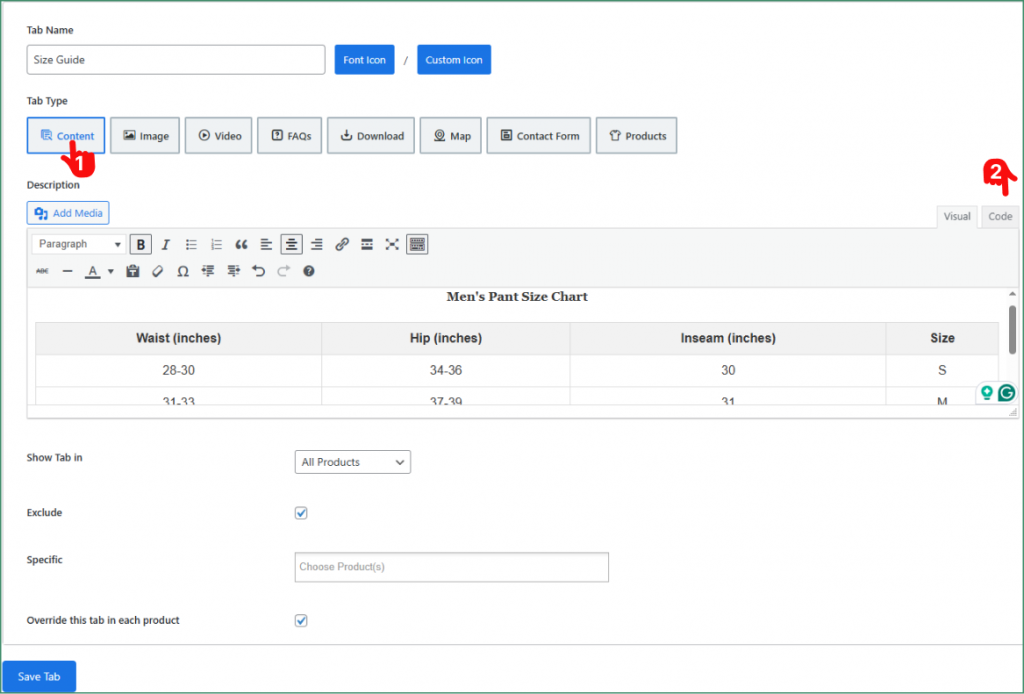Click the Tab Name input field
Screen dimensions: 1024x694
click(x=176, y=60)
